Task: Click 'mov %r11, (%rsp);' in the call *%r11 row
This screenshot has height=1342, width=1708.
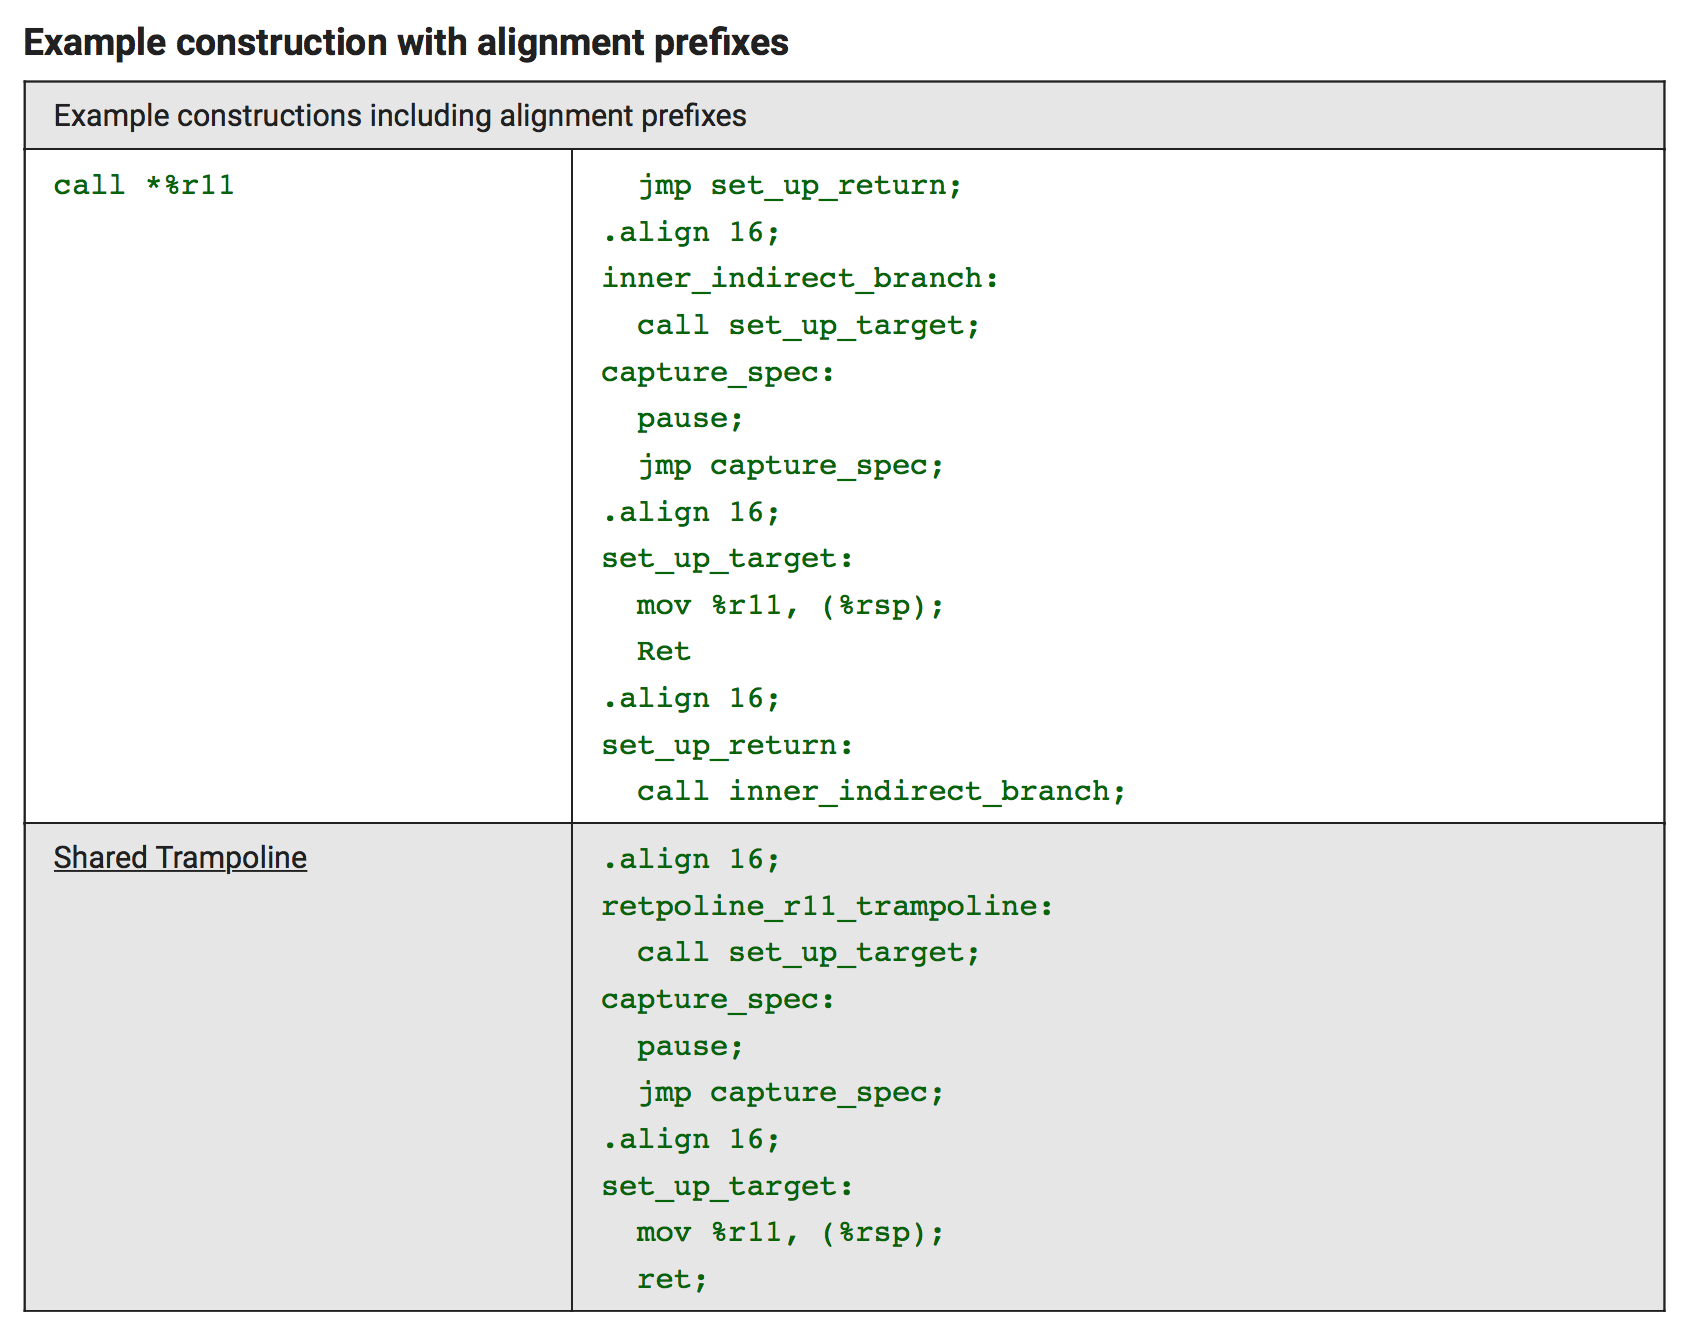Action: pyautogui.click(x=790, y=605)
